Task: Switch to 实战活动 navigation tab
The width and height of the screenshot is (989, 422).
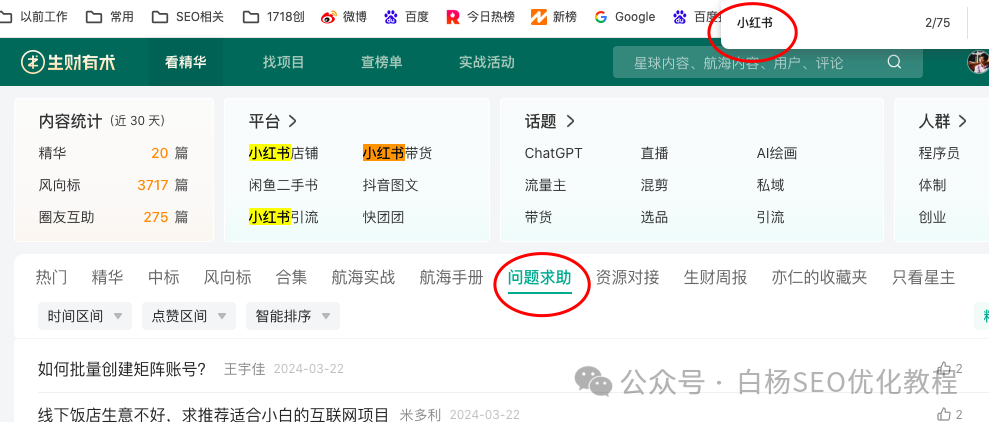Action: click(486, 62)
